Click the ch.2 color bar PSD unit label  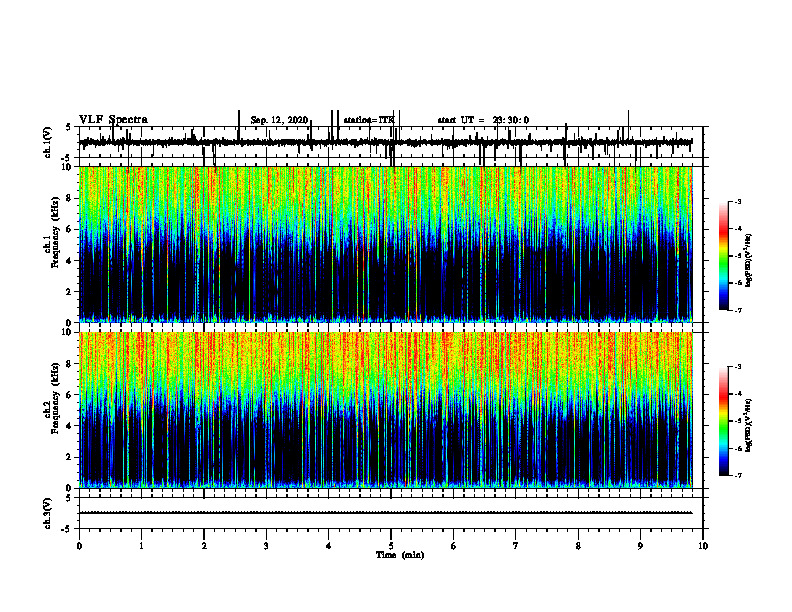pos(749,425)
